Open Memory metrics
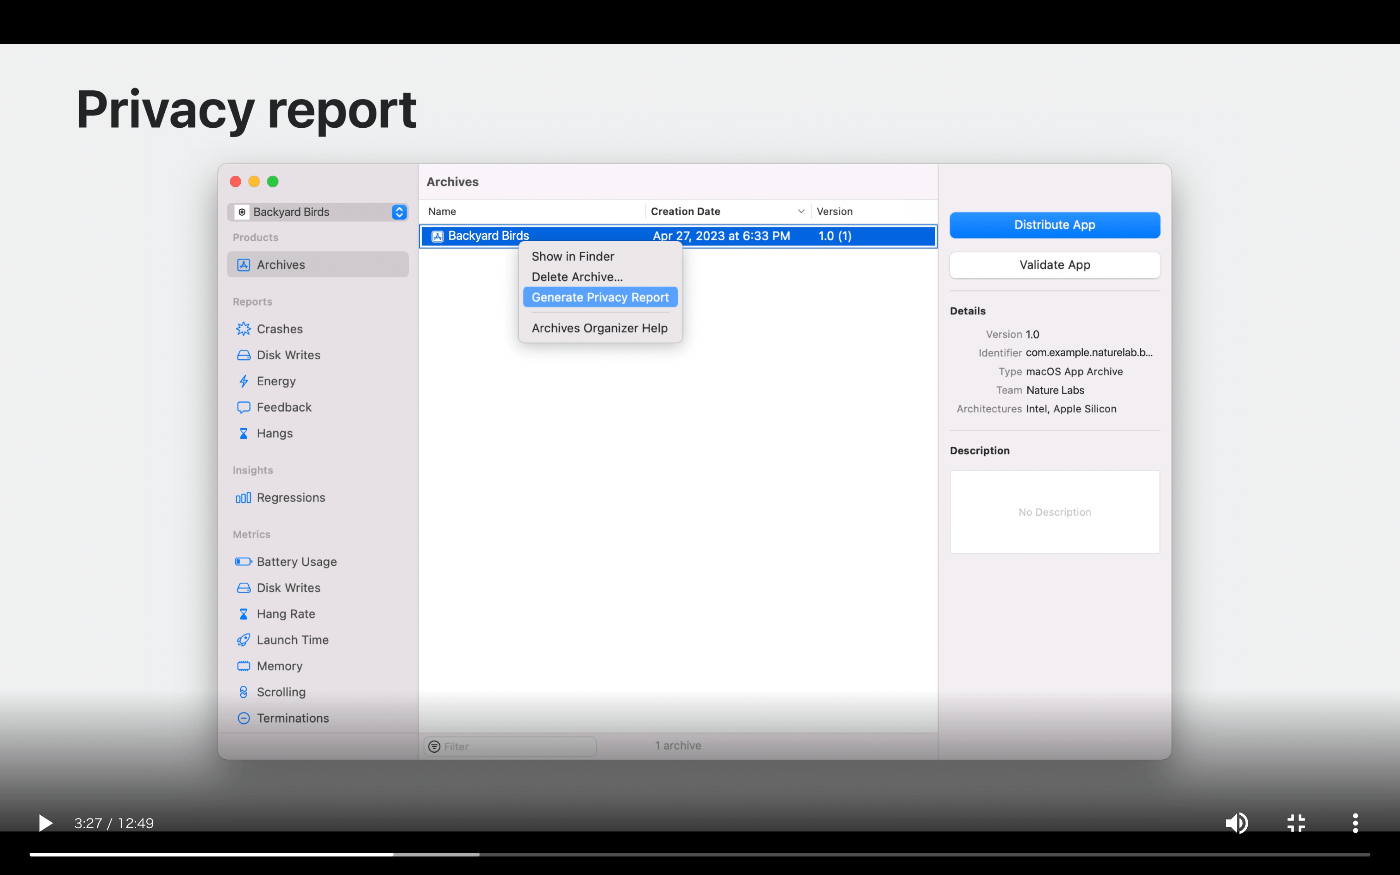1400x875 pixels. tap(318, 666)
